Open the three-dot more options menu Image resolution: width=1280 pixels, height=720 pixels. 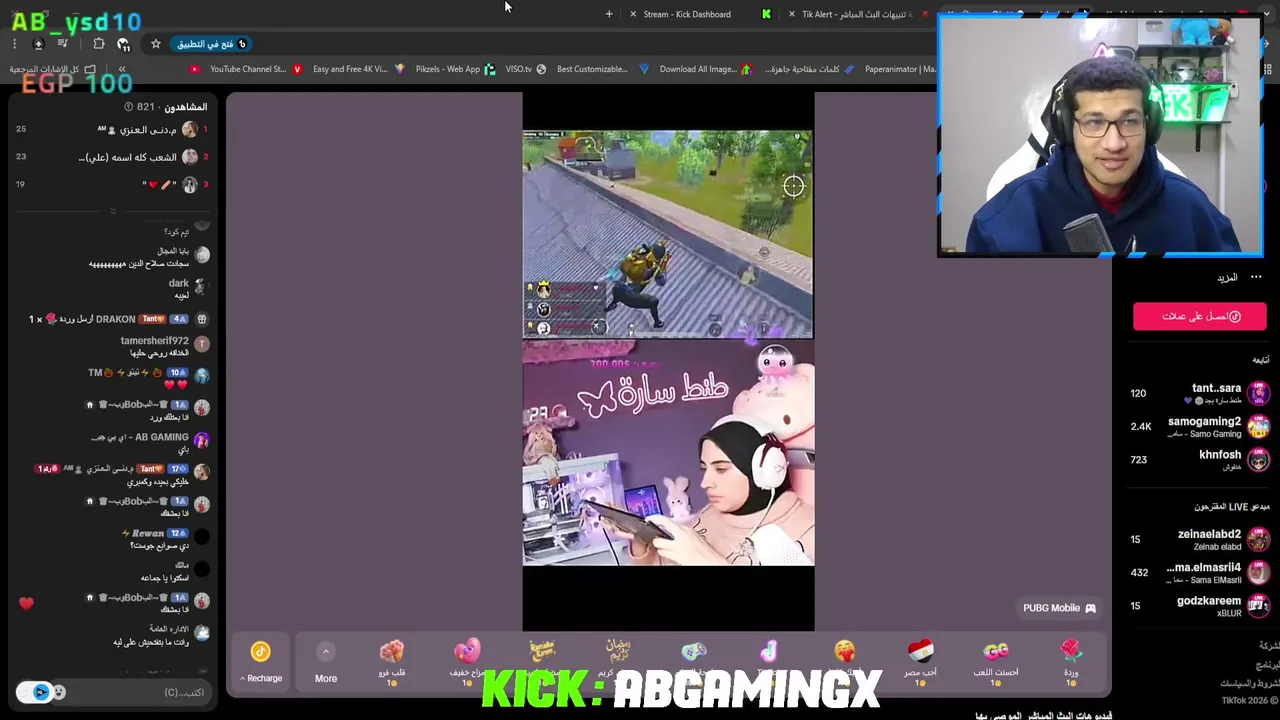pyautogui.click(x=1256, y=277)
